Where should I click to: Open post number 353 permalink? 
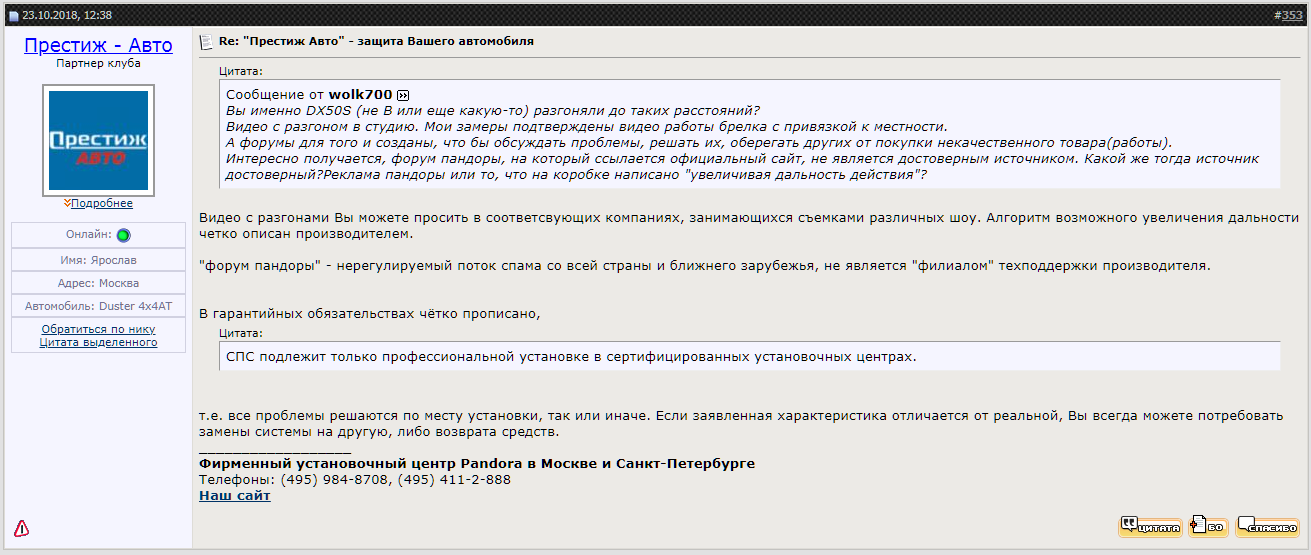point(1291,15)
